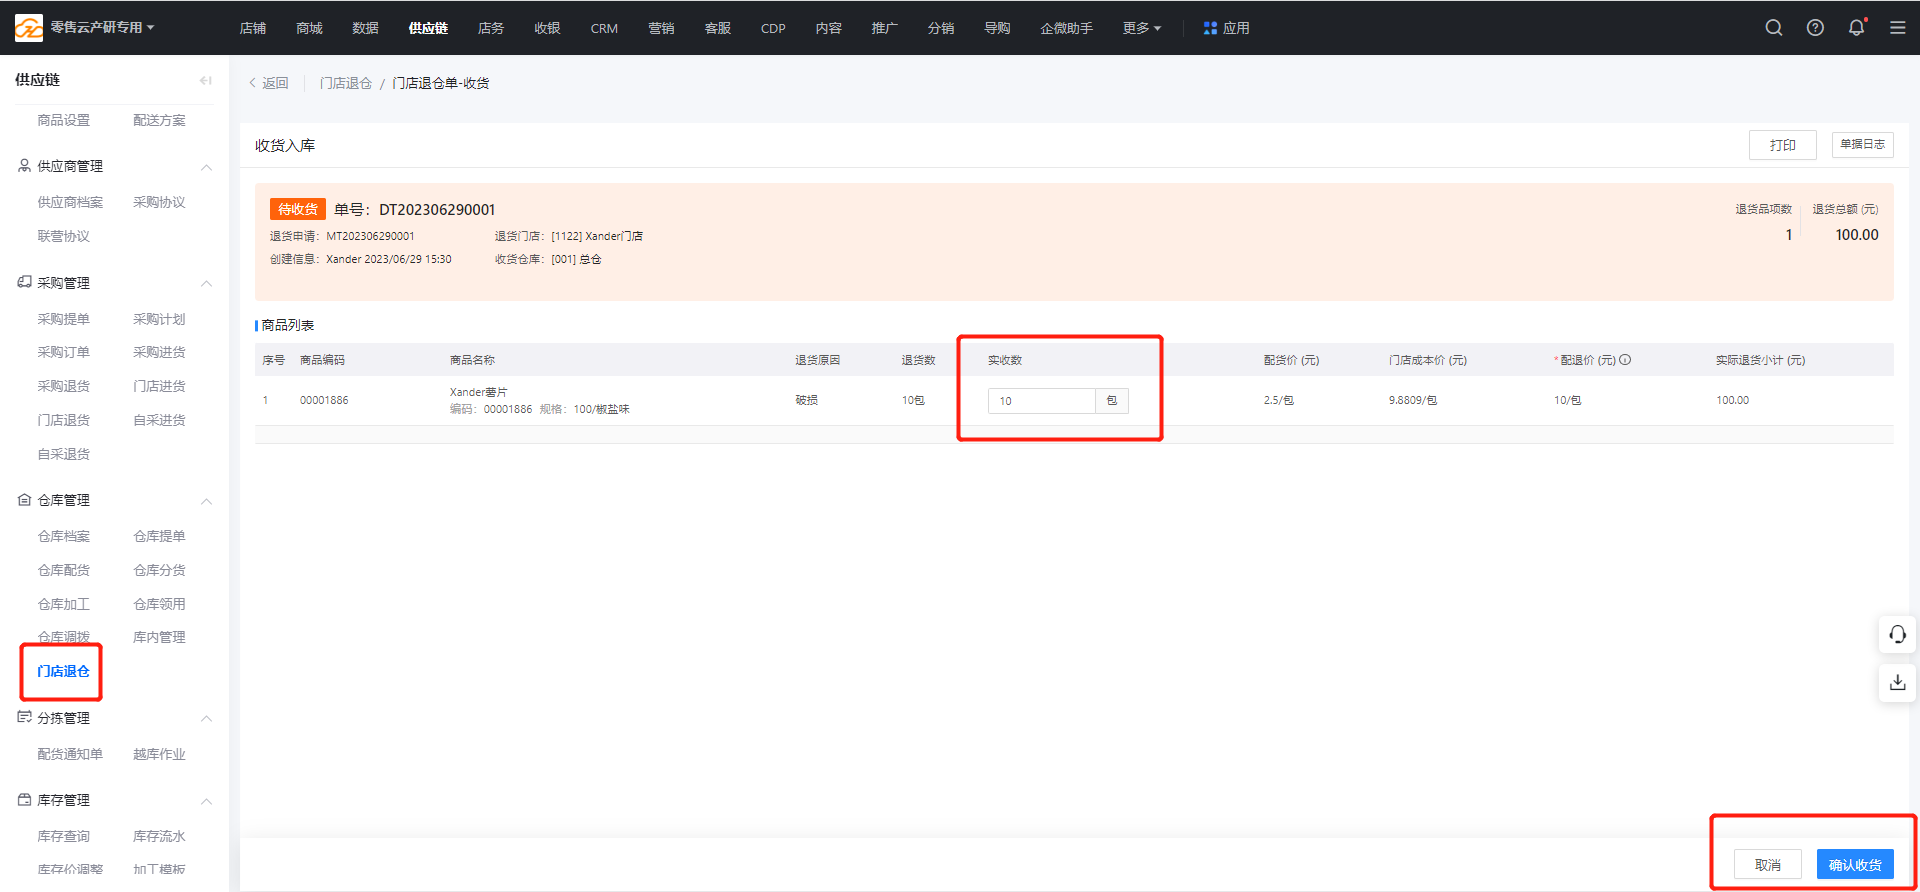Image resolution: width=1920 pixels, height=892 pixels.
Task: Open 仓库分货 in sidebar
Action: (x=159, y=570)
